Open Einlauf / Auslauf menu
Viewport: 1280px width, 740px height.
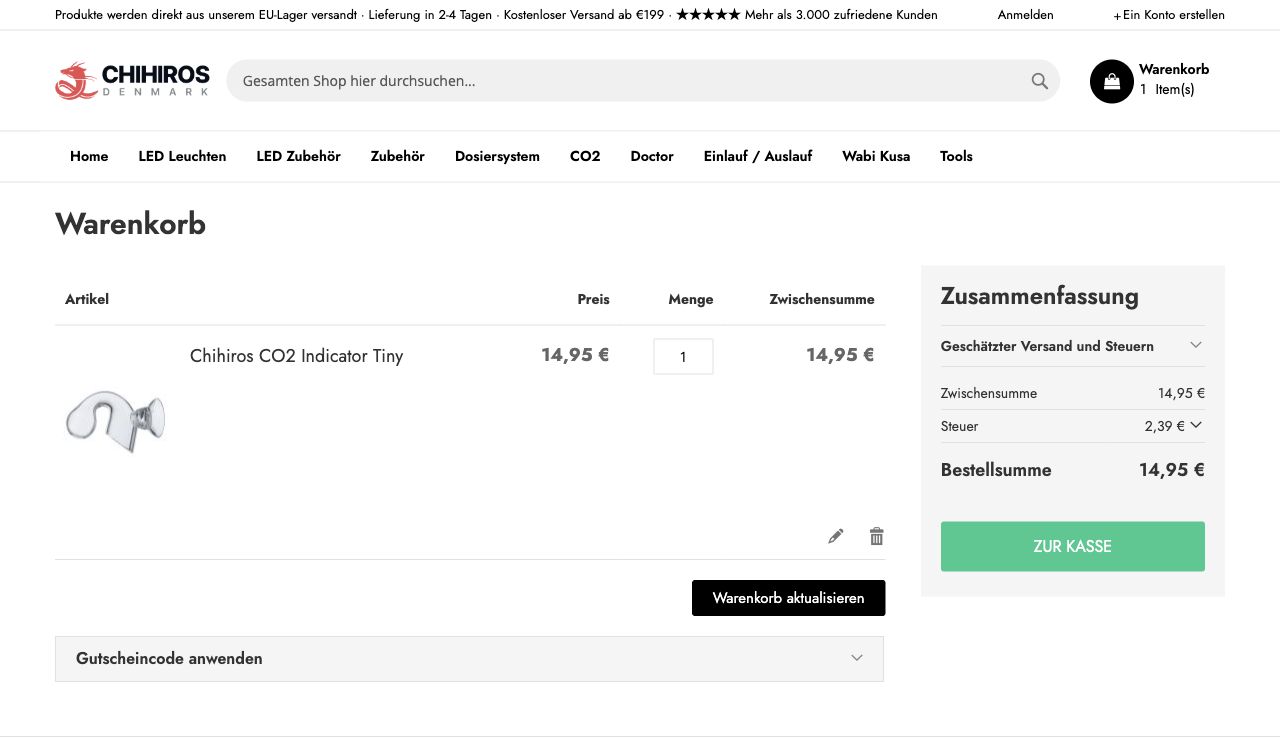758,156
